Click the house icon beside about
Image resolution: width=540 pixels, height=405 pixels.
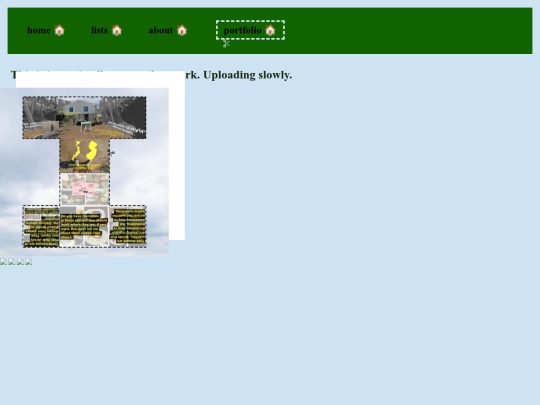click(182, 30)
